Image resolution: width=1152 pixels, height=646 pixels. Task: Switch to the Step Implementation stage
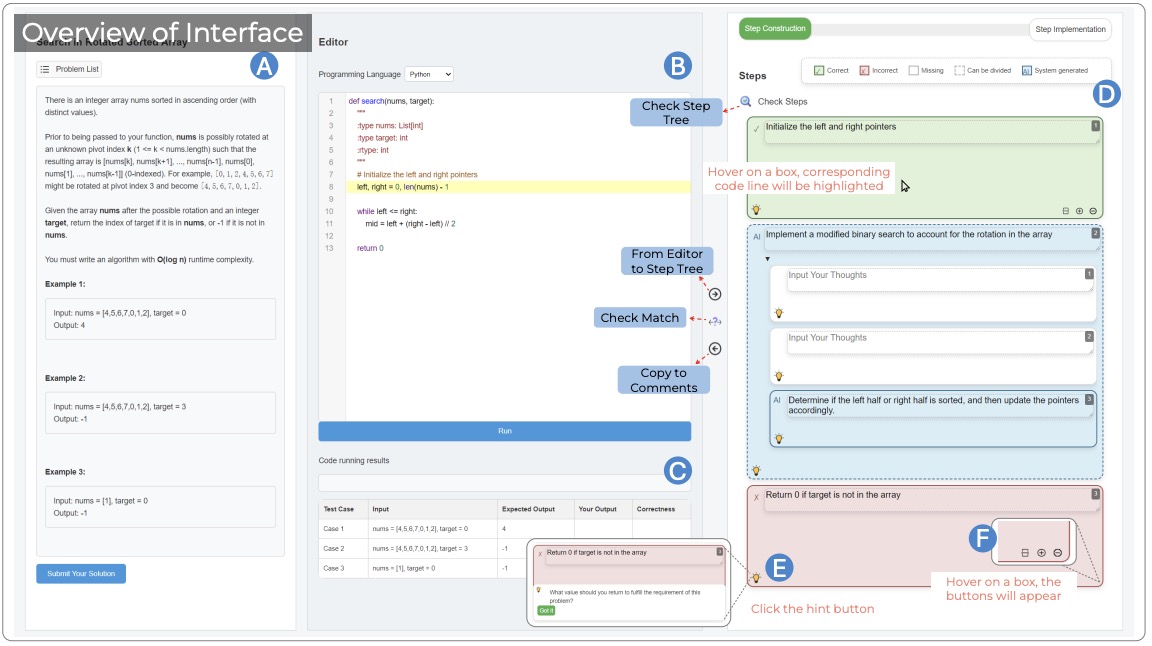[1070, 29]
